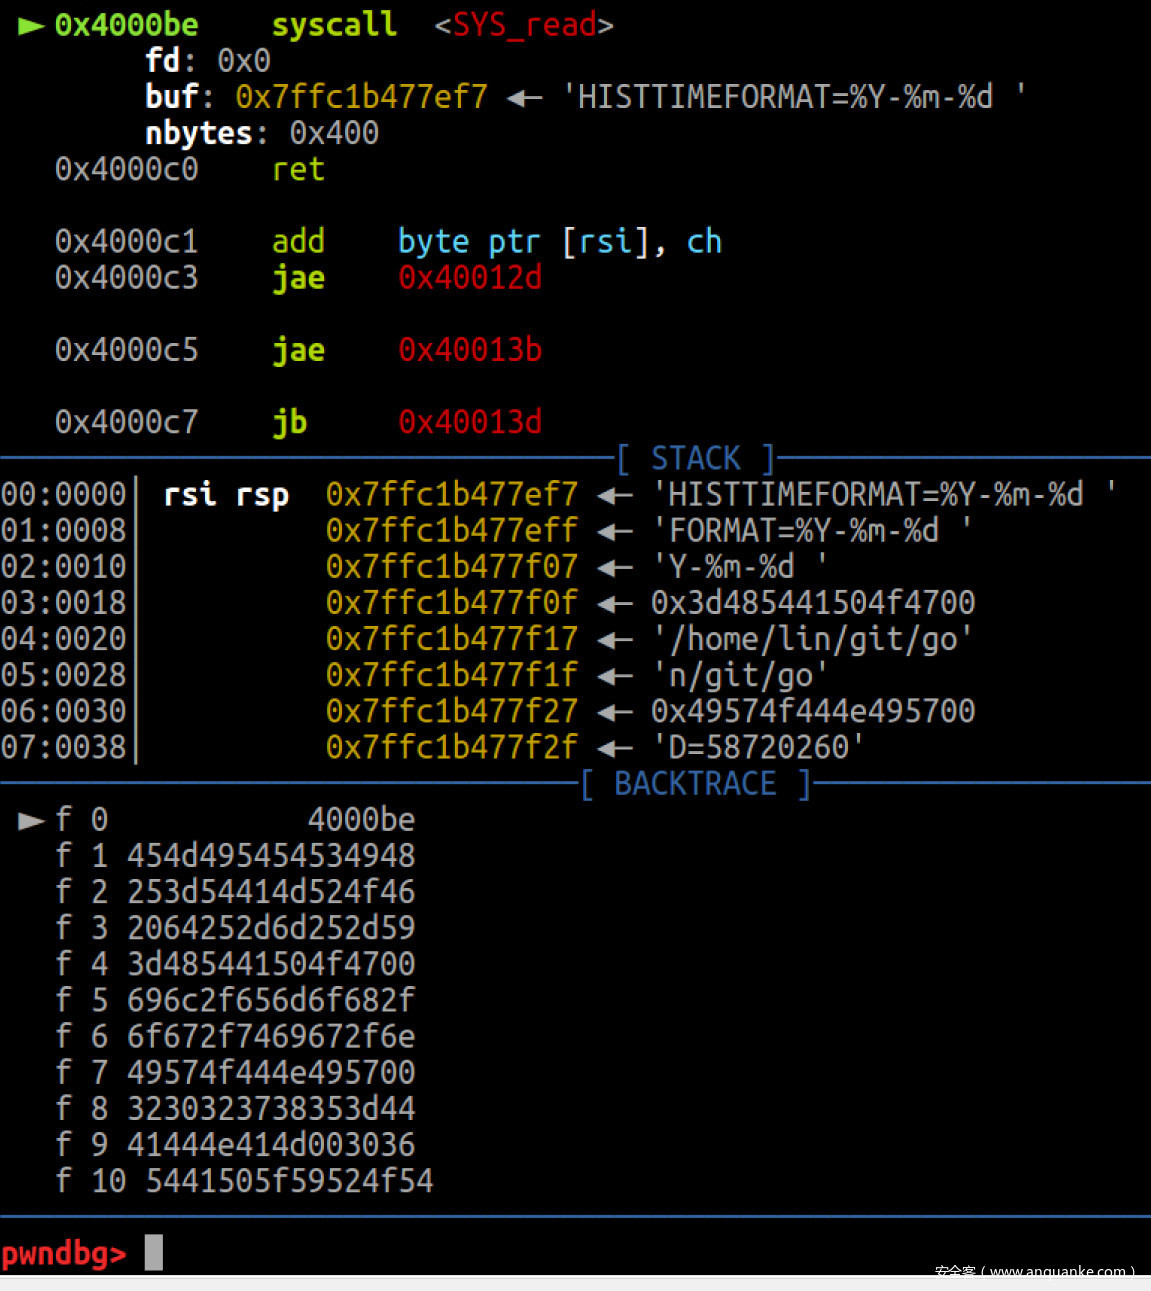1151x1291 pixels.
Task: Click the pwndbg prompt cursor
Action: pyautogui.click(x=154, y=1252)
